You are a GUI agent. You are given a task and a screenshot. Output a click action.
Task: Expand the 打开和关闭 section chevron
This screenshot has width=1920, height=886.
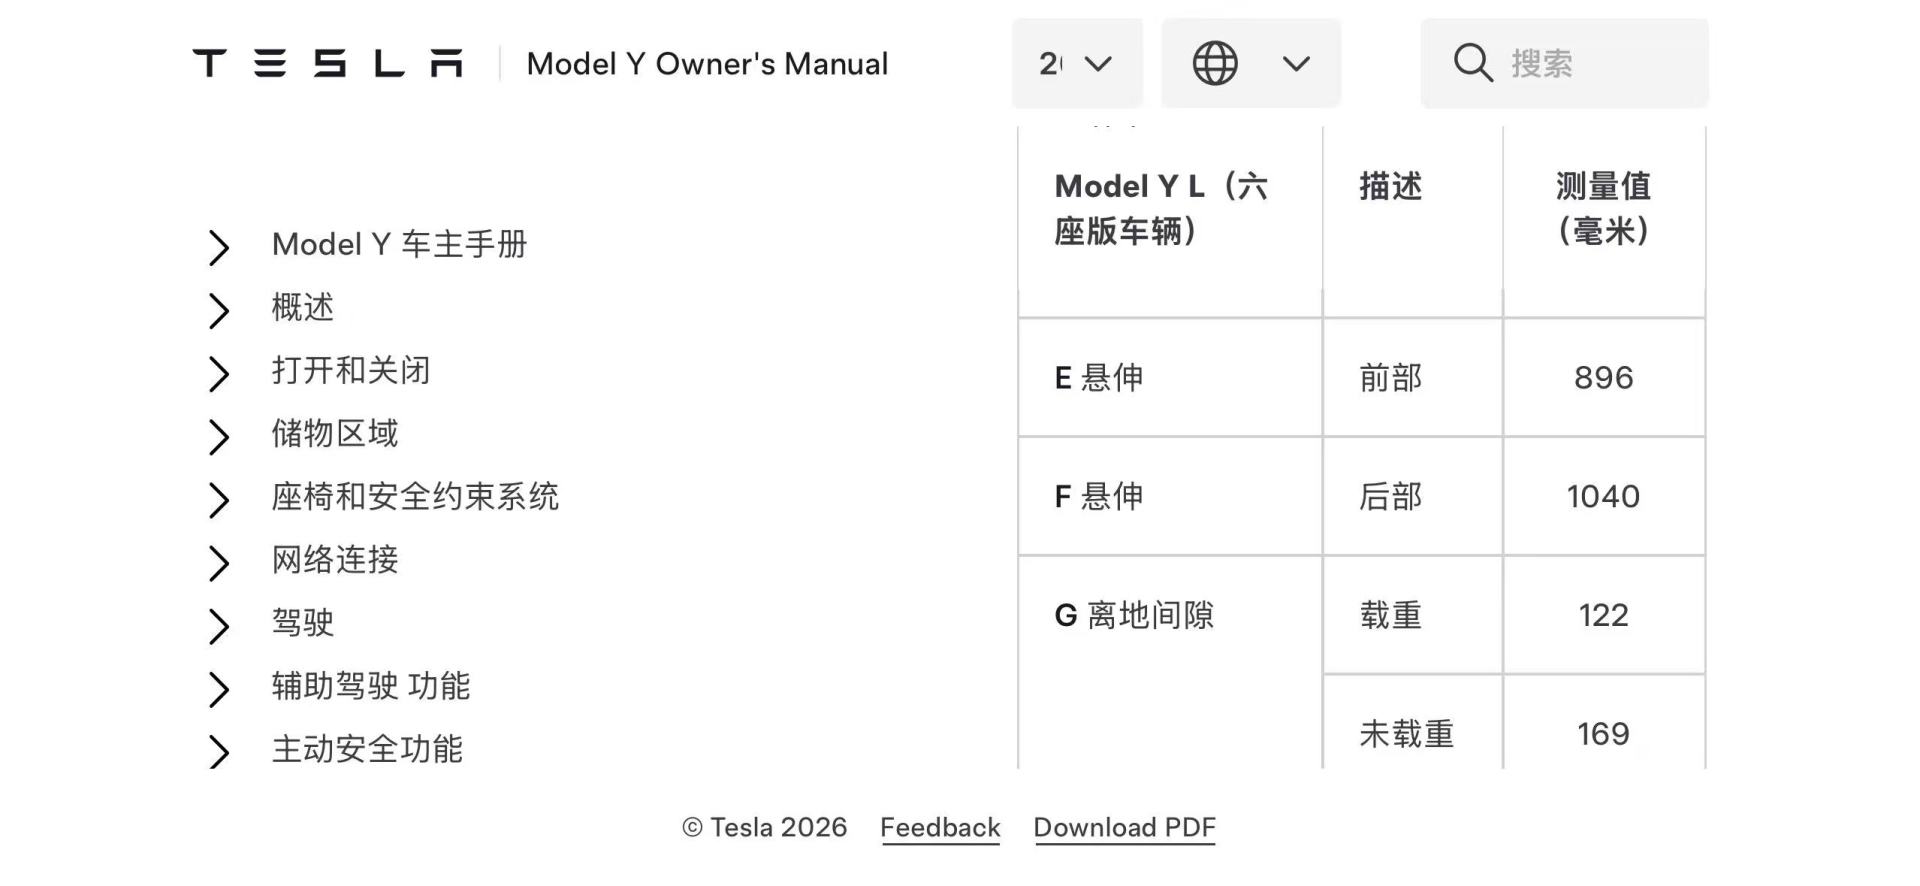tap(218, 373)
